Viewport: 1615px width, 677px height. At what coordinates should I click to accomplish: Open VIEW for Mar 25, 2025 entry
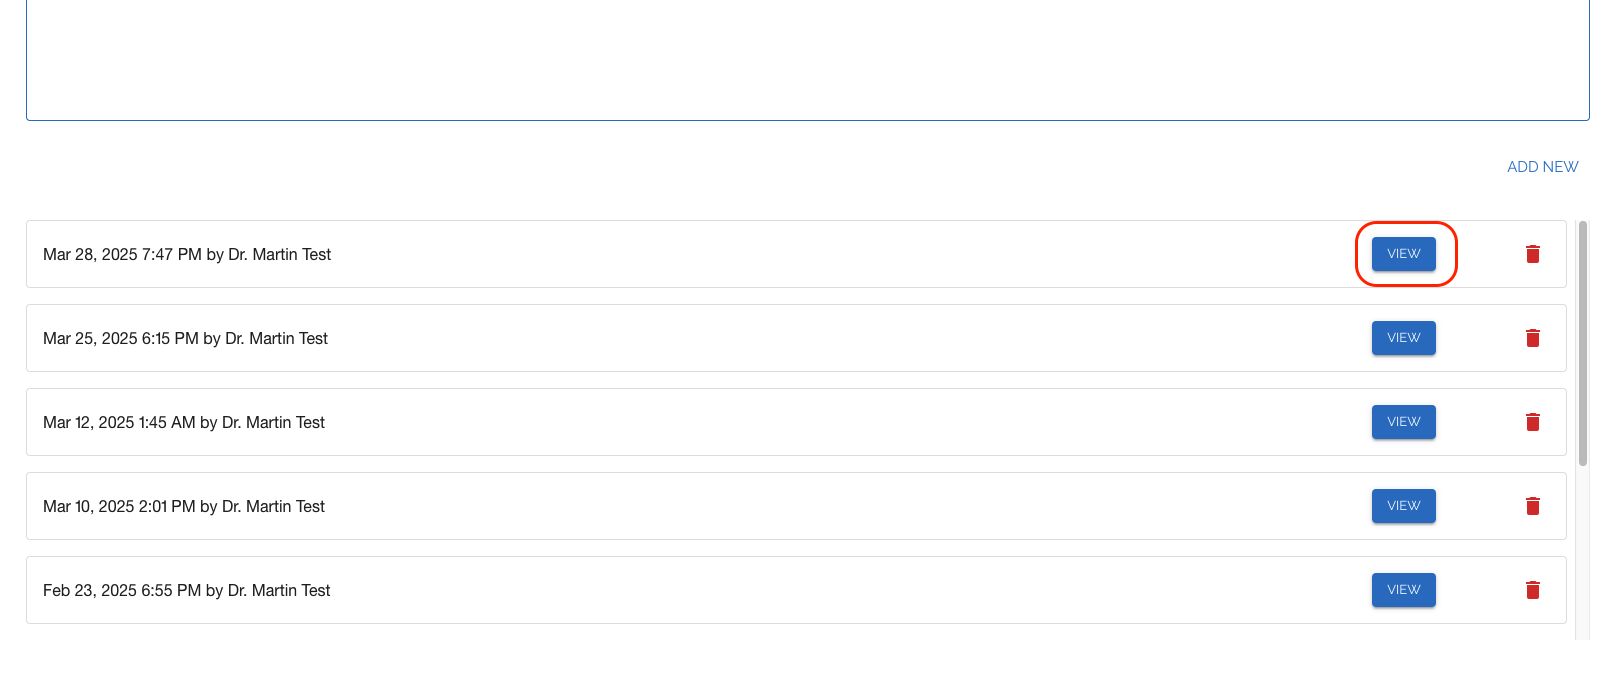tap(1403, 338)
